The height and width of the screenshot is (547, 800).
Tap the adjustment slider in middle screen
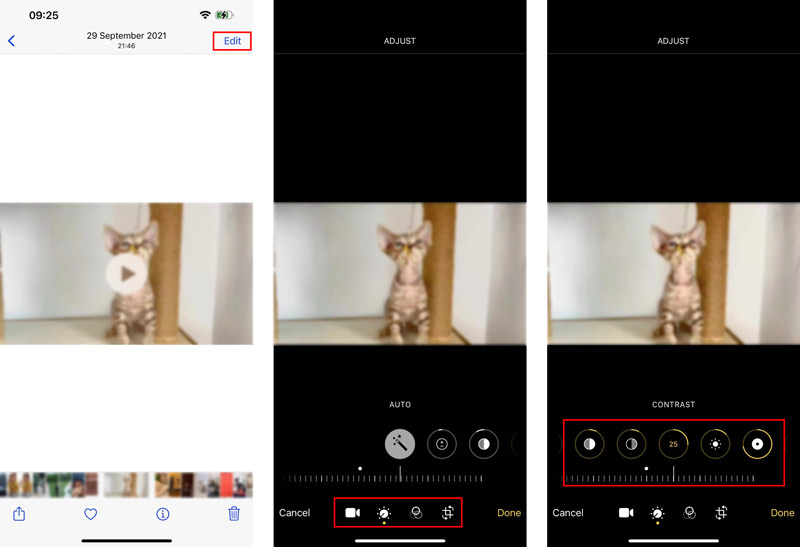tap(383, 476)
